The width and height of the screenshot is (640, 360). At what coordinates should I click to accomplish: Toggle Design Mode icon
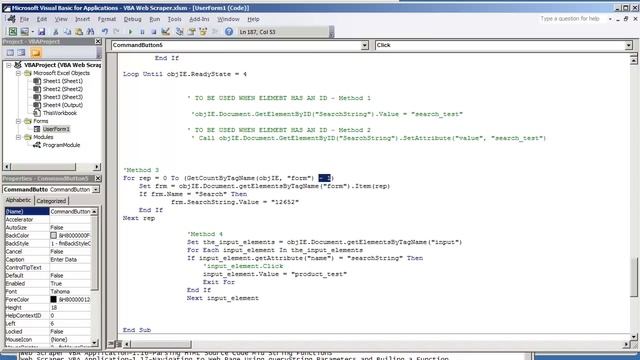pyautogui.click(x=165, y=31)
